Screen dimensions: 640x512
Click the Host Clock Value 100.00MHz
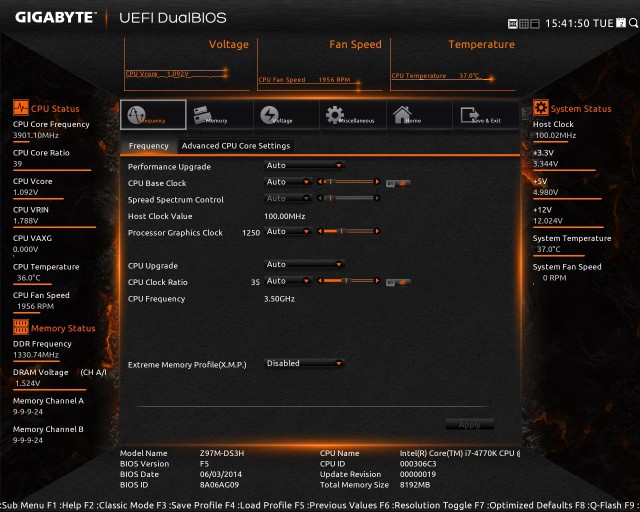284,216
